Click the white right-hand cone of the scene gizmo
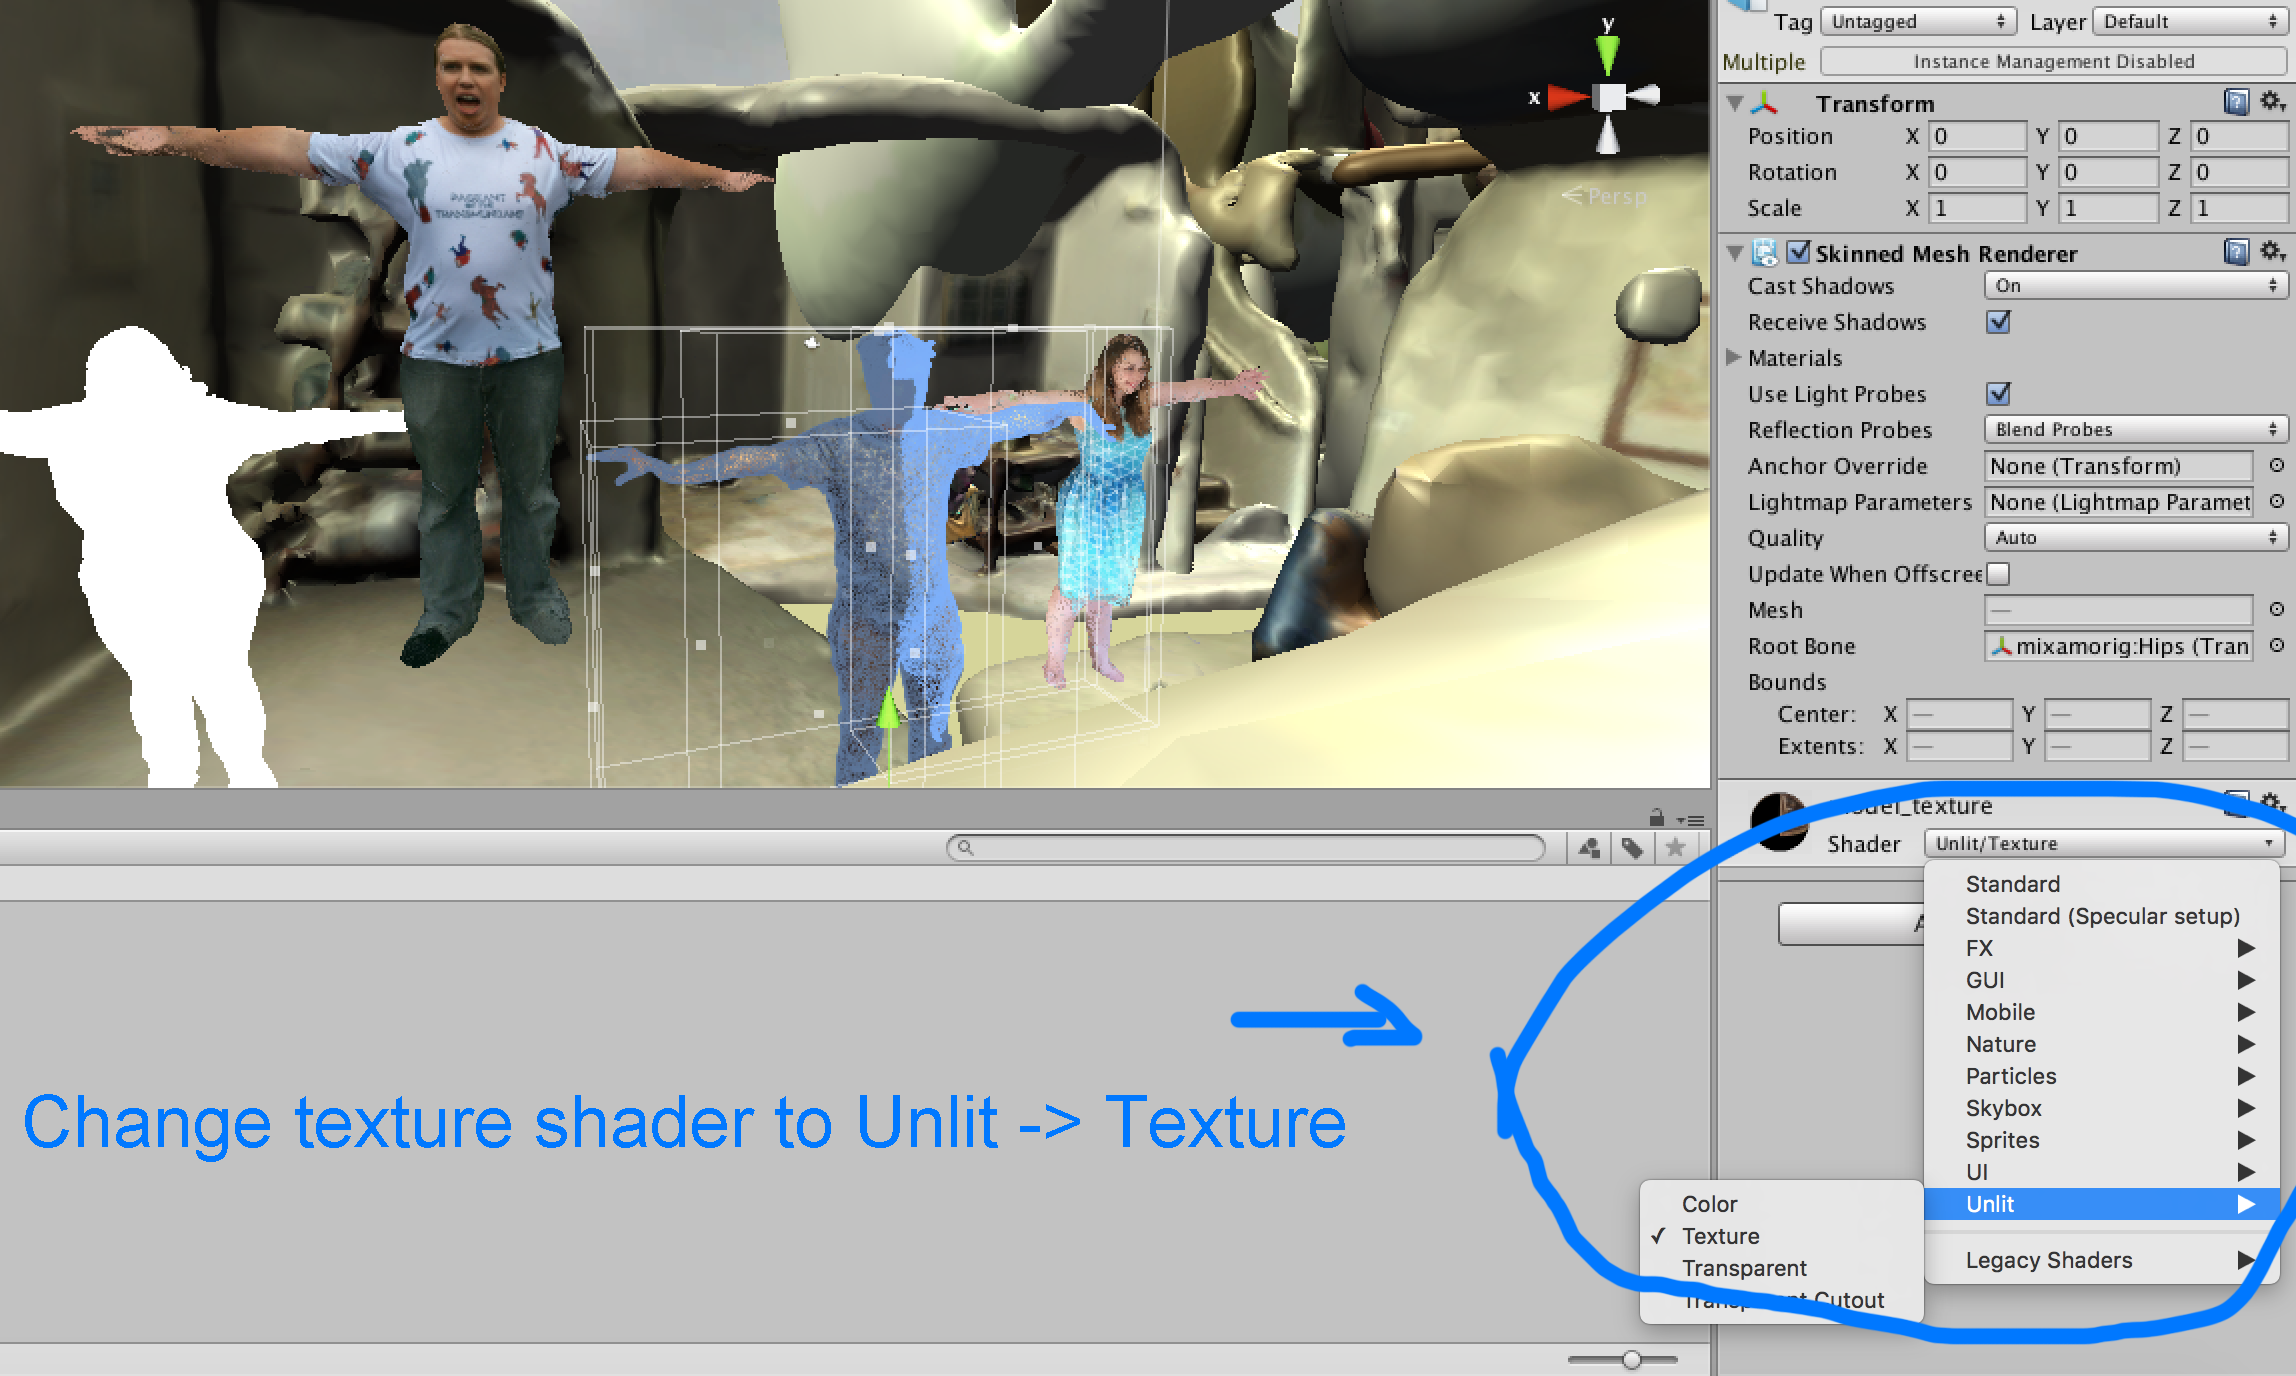 [1645, 96]
